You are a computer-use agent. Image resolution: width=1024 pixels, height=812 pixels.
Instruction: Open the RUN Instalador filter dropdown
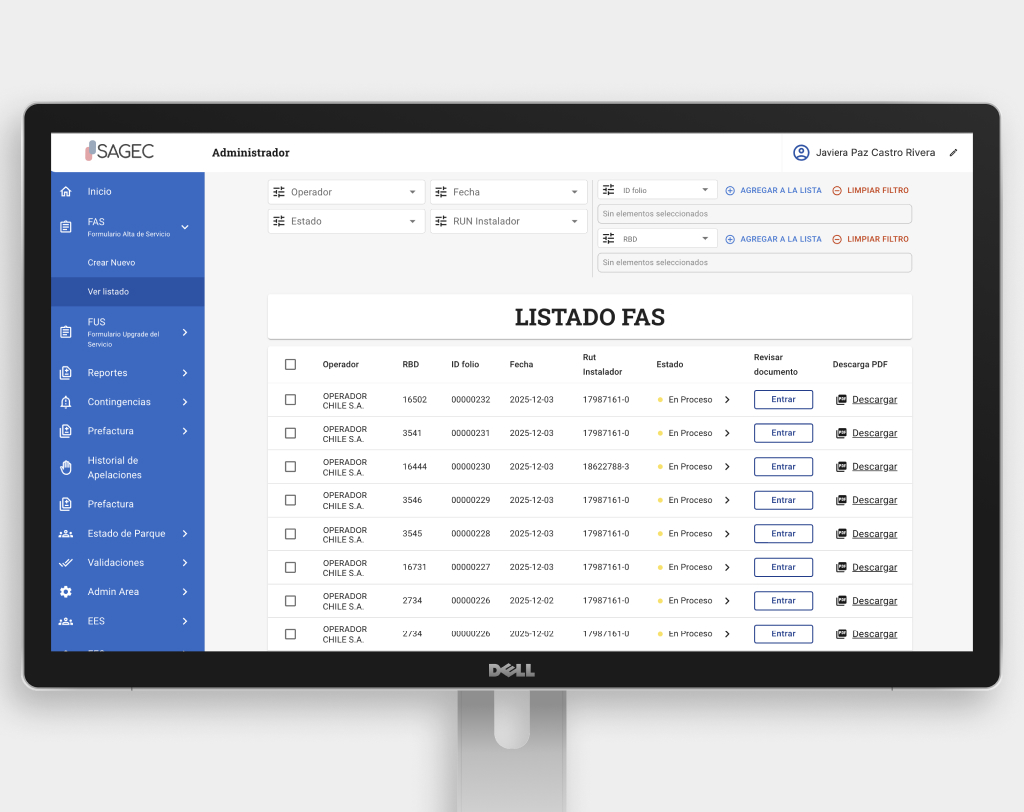click(508, 221)
